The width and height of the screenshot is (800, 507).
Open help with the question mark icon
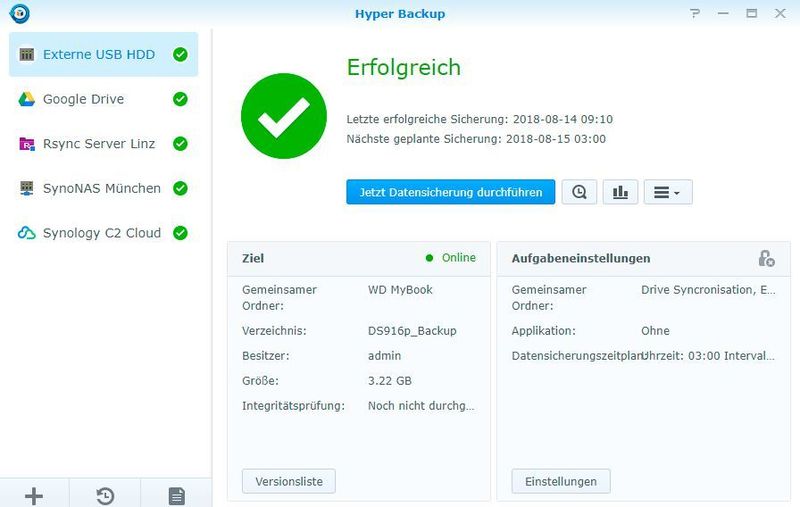[x=694, y=13]
